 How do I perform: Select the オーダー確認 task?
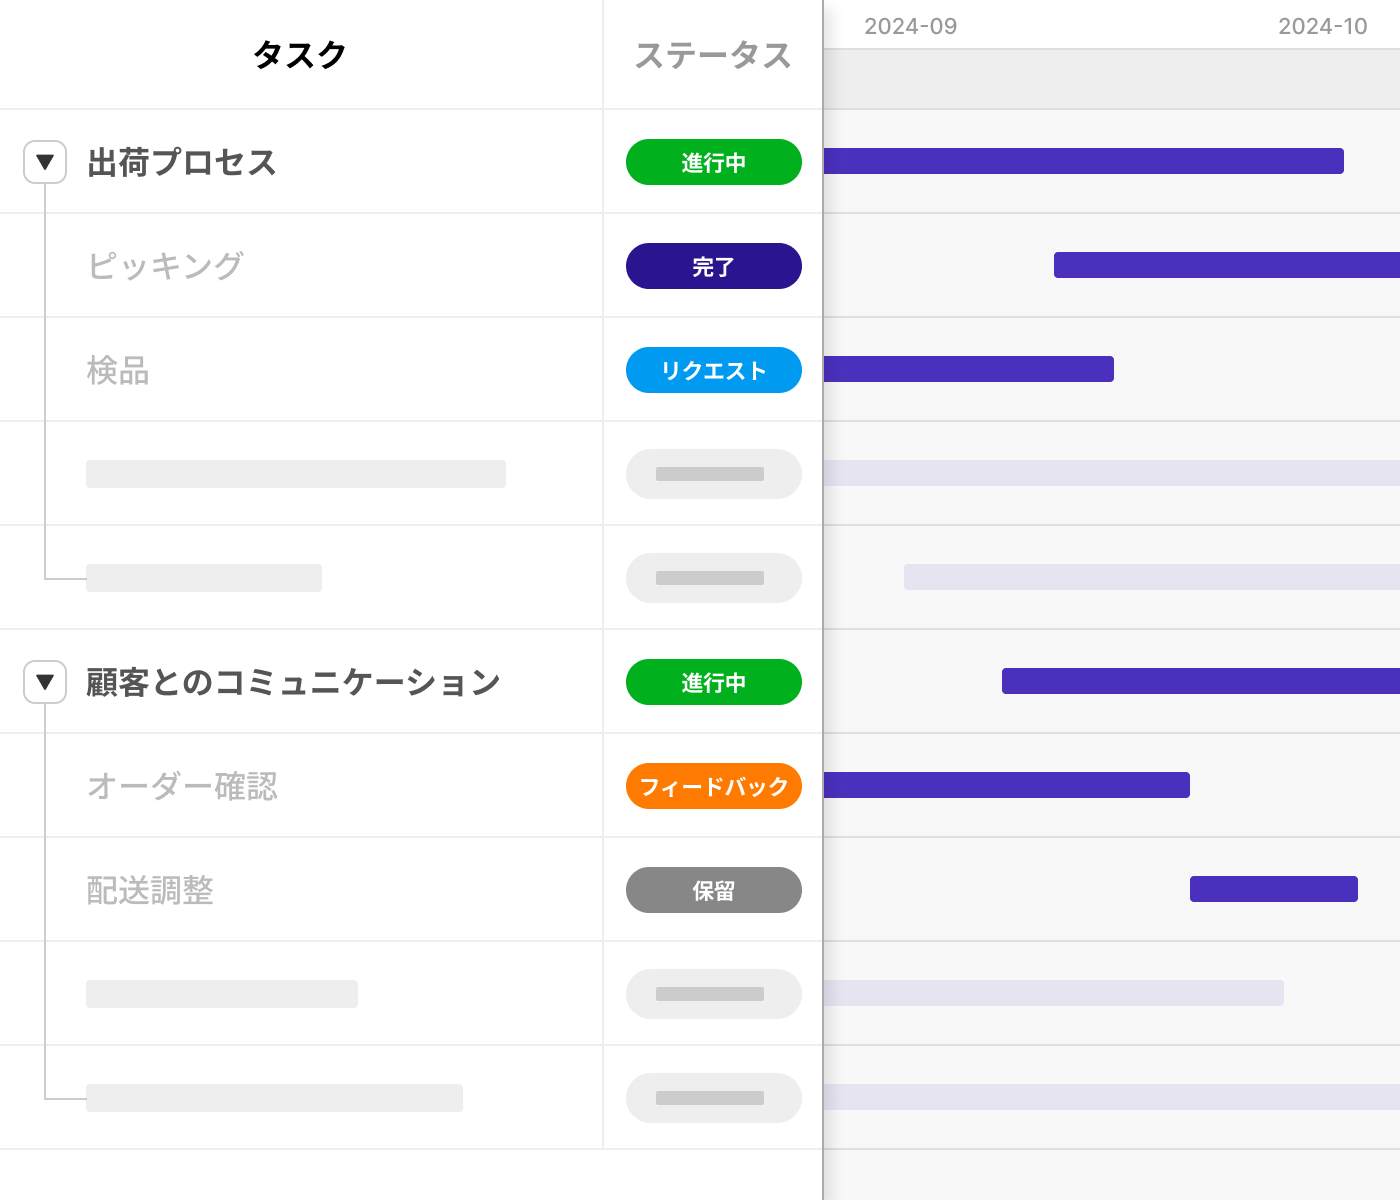tap(182, 786)
